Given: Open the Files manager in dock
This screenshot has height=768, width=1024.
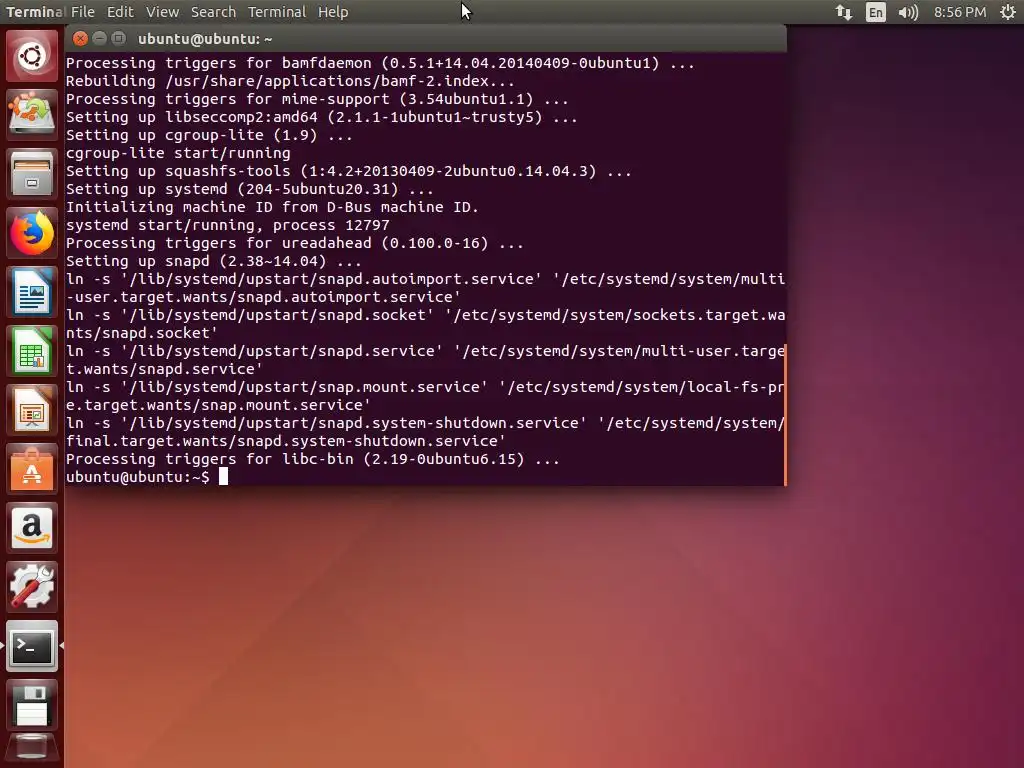Looking at the screenshot, I should [x=31, y=174].
